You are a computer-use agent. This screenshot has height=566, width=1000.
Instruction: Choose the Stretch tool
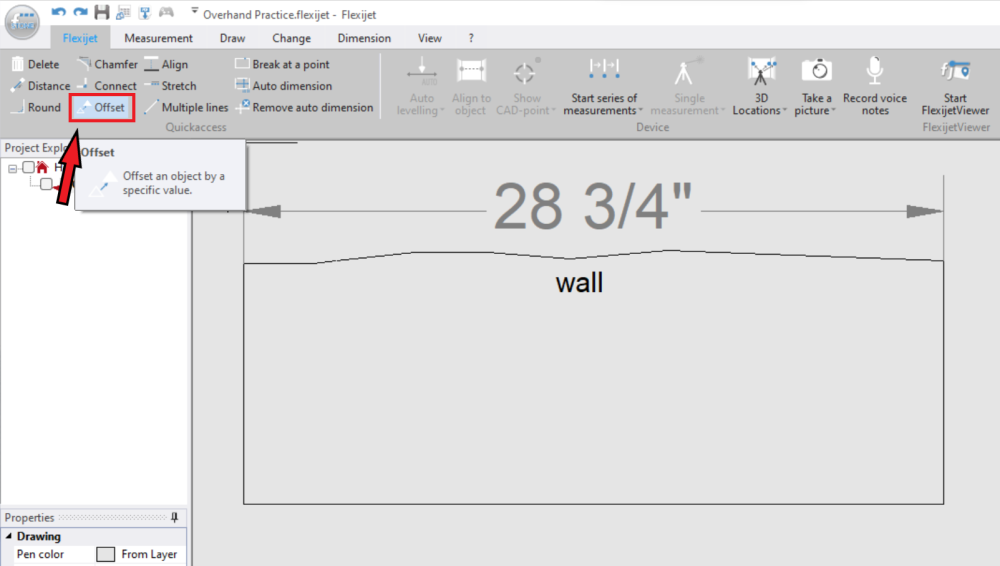(170, 86)
